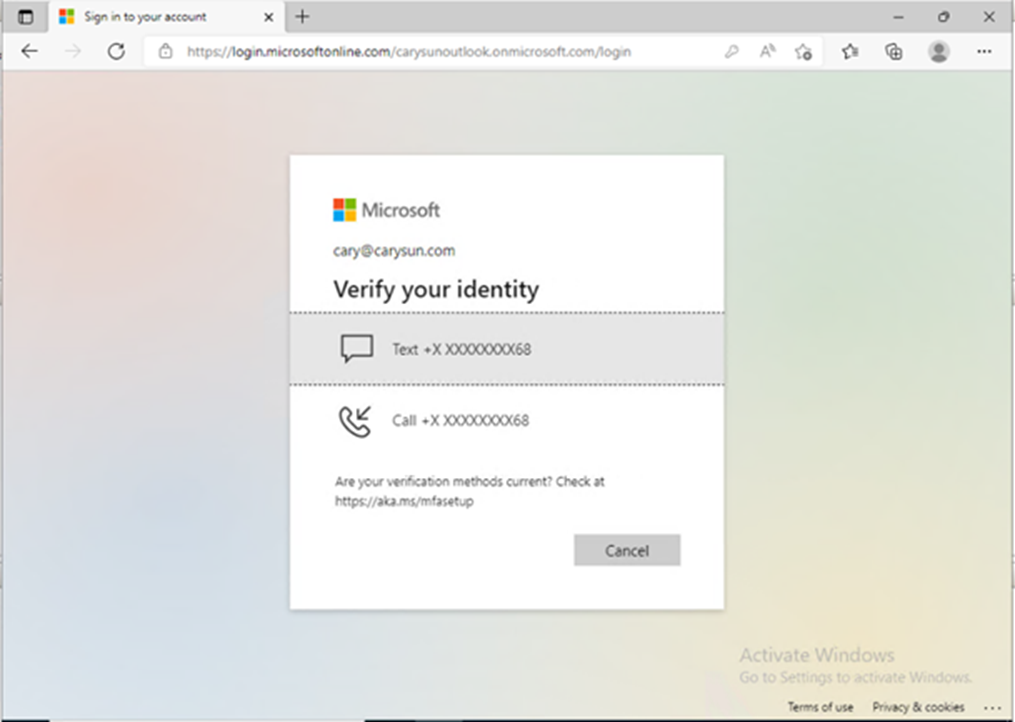Screen dimensions: 1015x722
Task: Open a new browser tab
Action: point(302,17)
